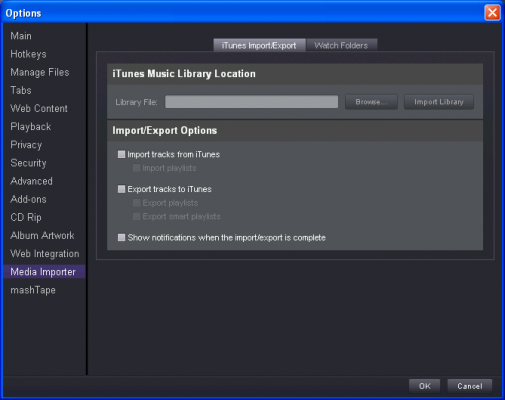The width and height of the screenshot is (505, 400).
Task: Open Playback settings
Action: pos(31,126)
